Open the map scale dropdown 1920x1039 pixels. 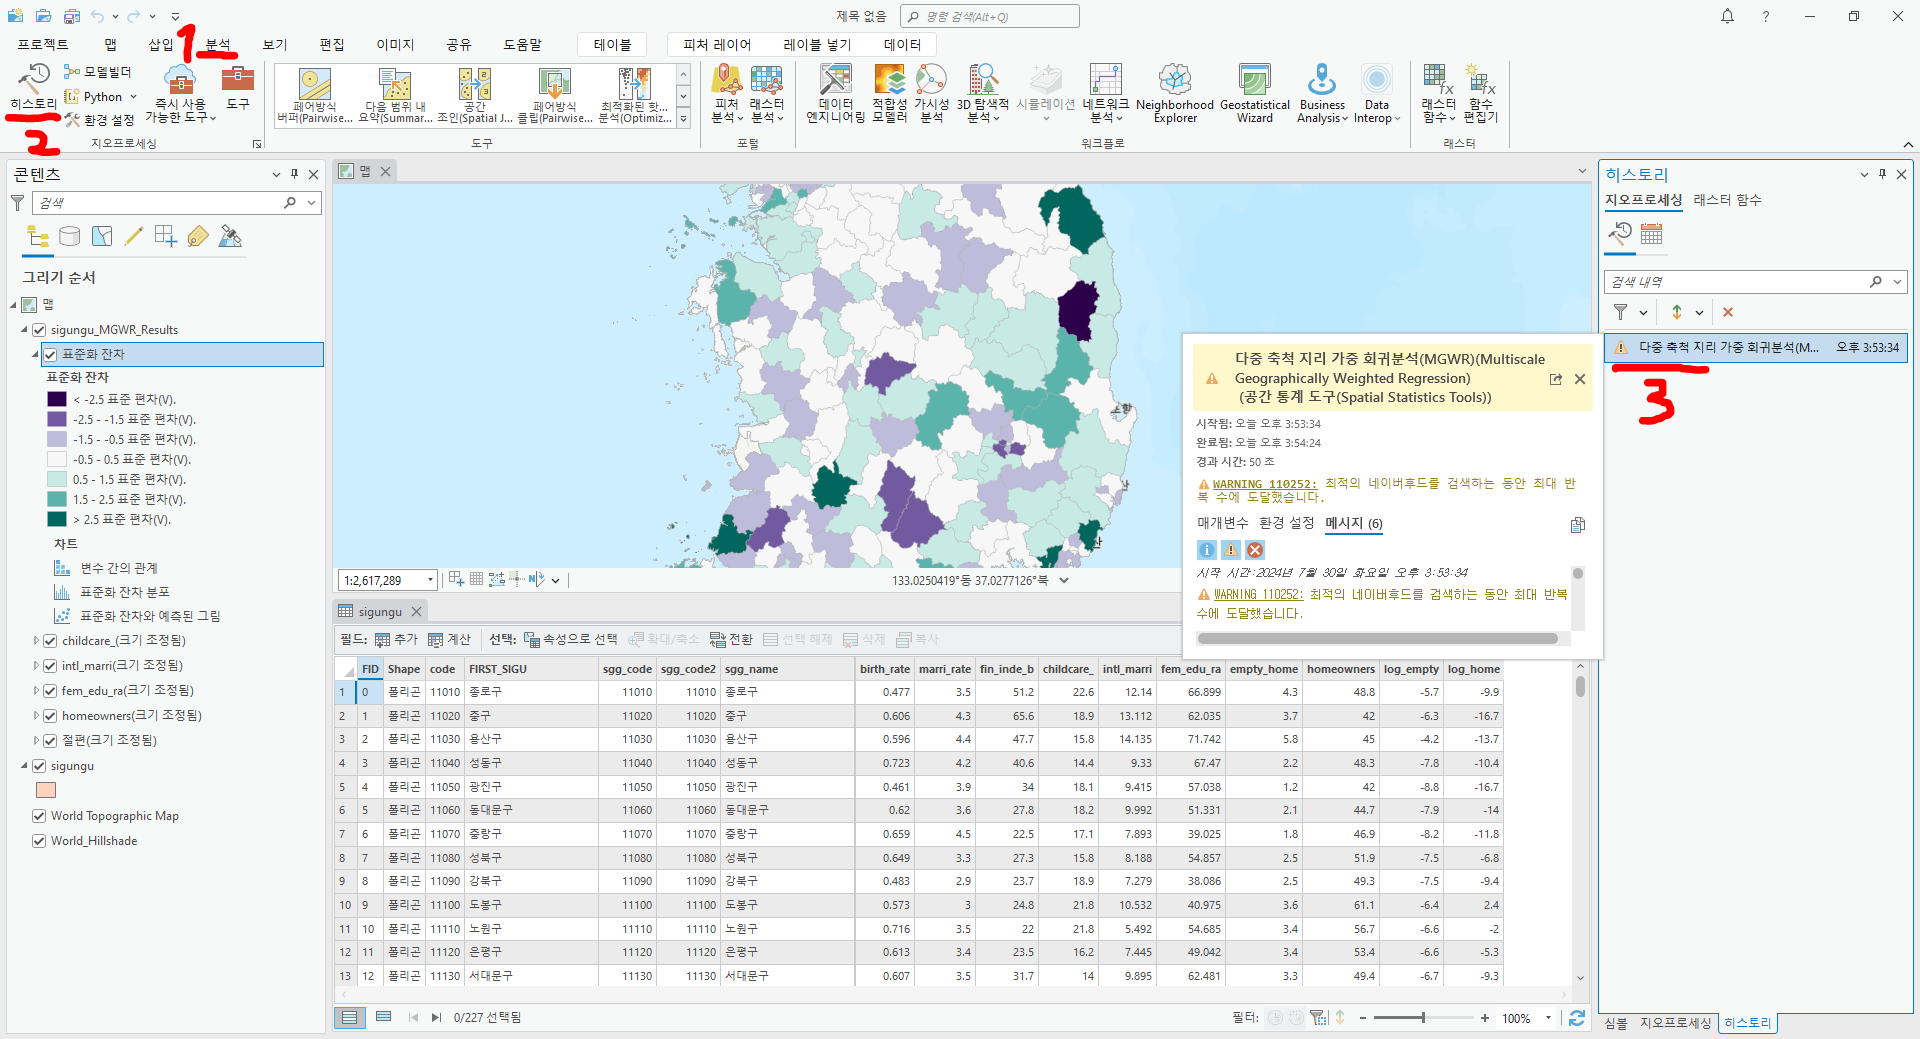point(431,580)
